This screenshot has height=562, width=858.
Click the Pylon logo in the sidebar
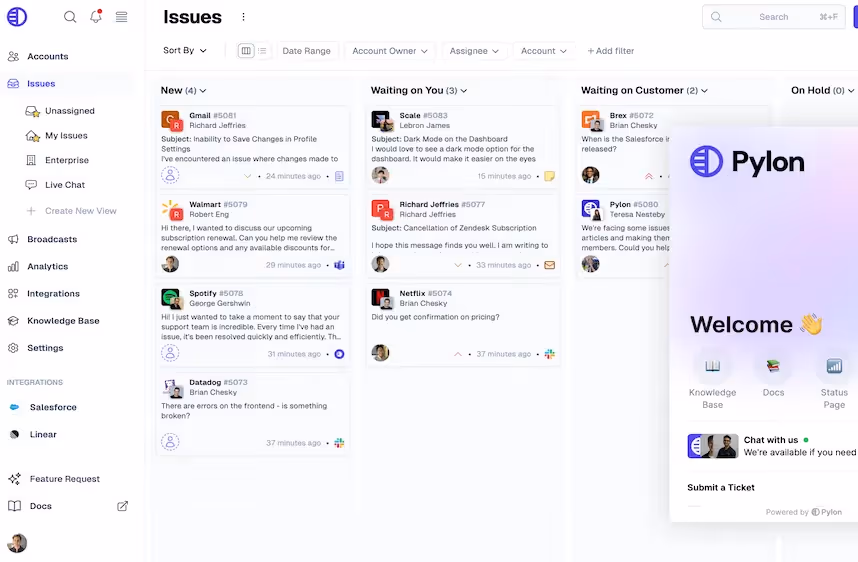pos(17,16)
